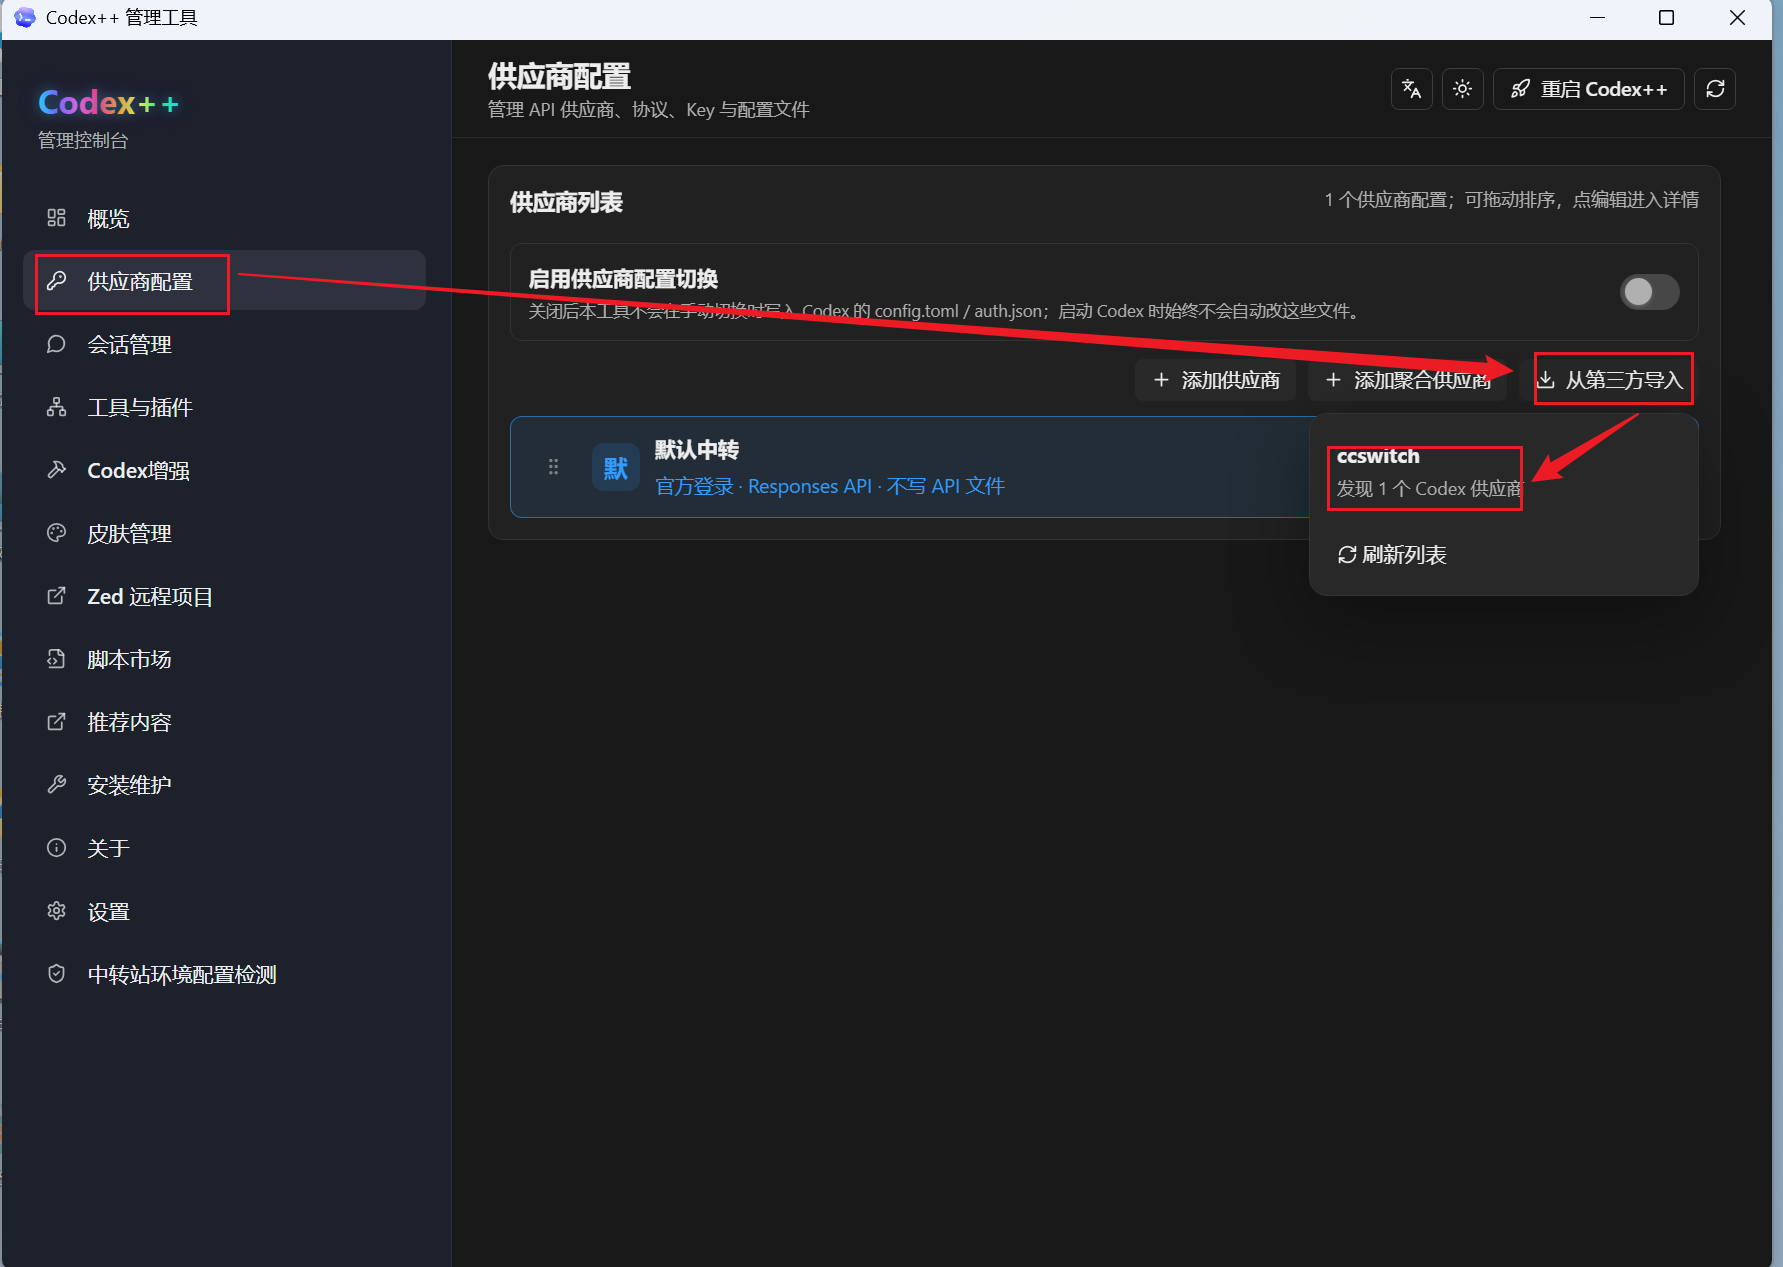Image resolution: width=1783 pixels, height=1267 pixels.
Task: Click the external-link icon beside Zed 远程项目
Action: pos(57,596)
